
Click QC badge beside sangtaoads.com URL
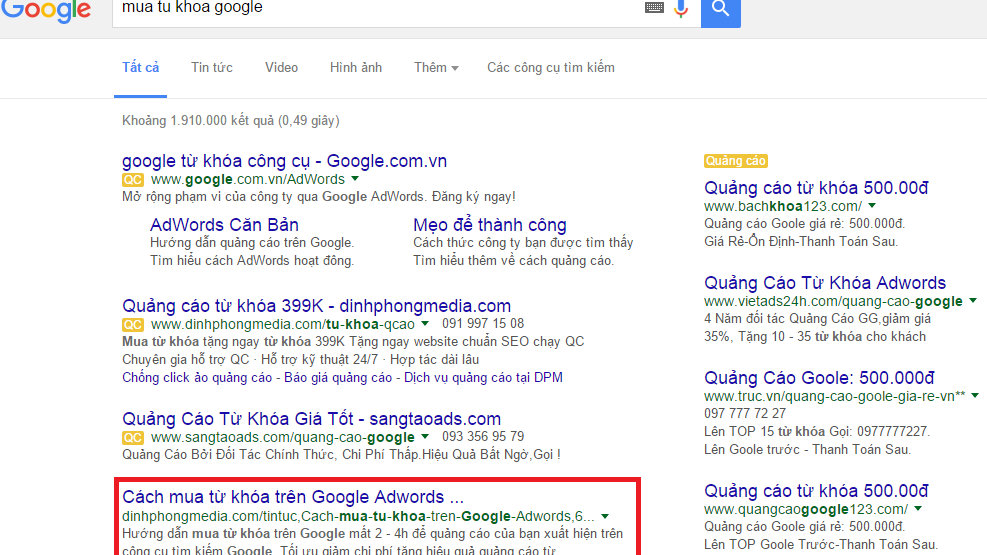[x=133, y=438]
